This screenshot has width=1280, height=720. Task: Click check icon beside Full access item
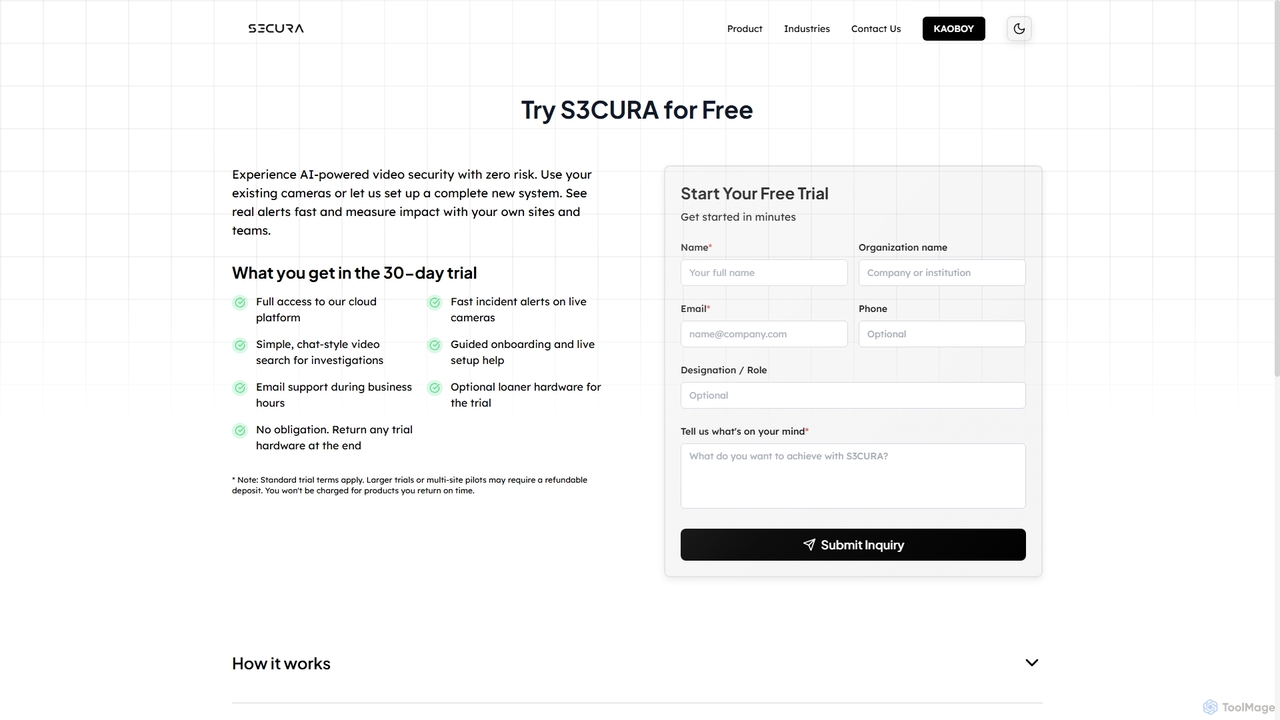pos(240,302)
